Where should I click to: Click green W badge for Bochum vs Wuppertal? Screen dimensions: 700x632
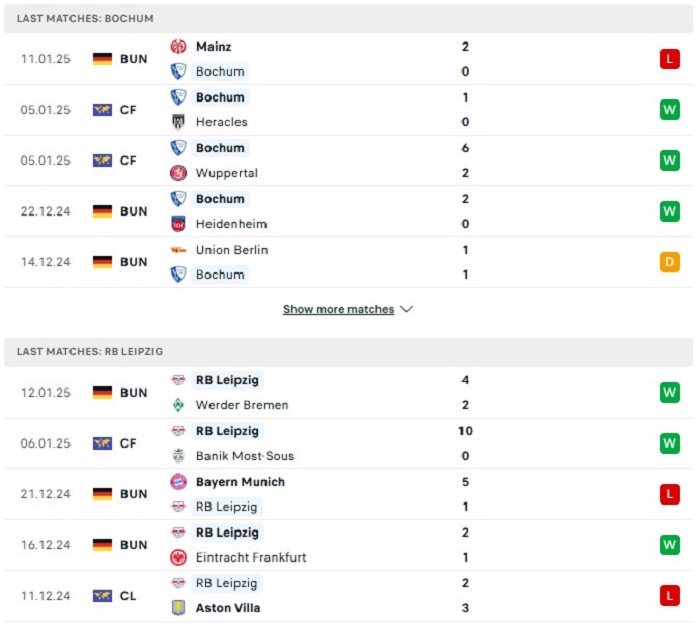pos(670,160)
